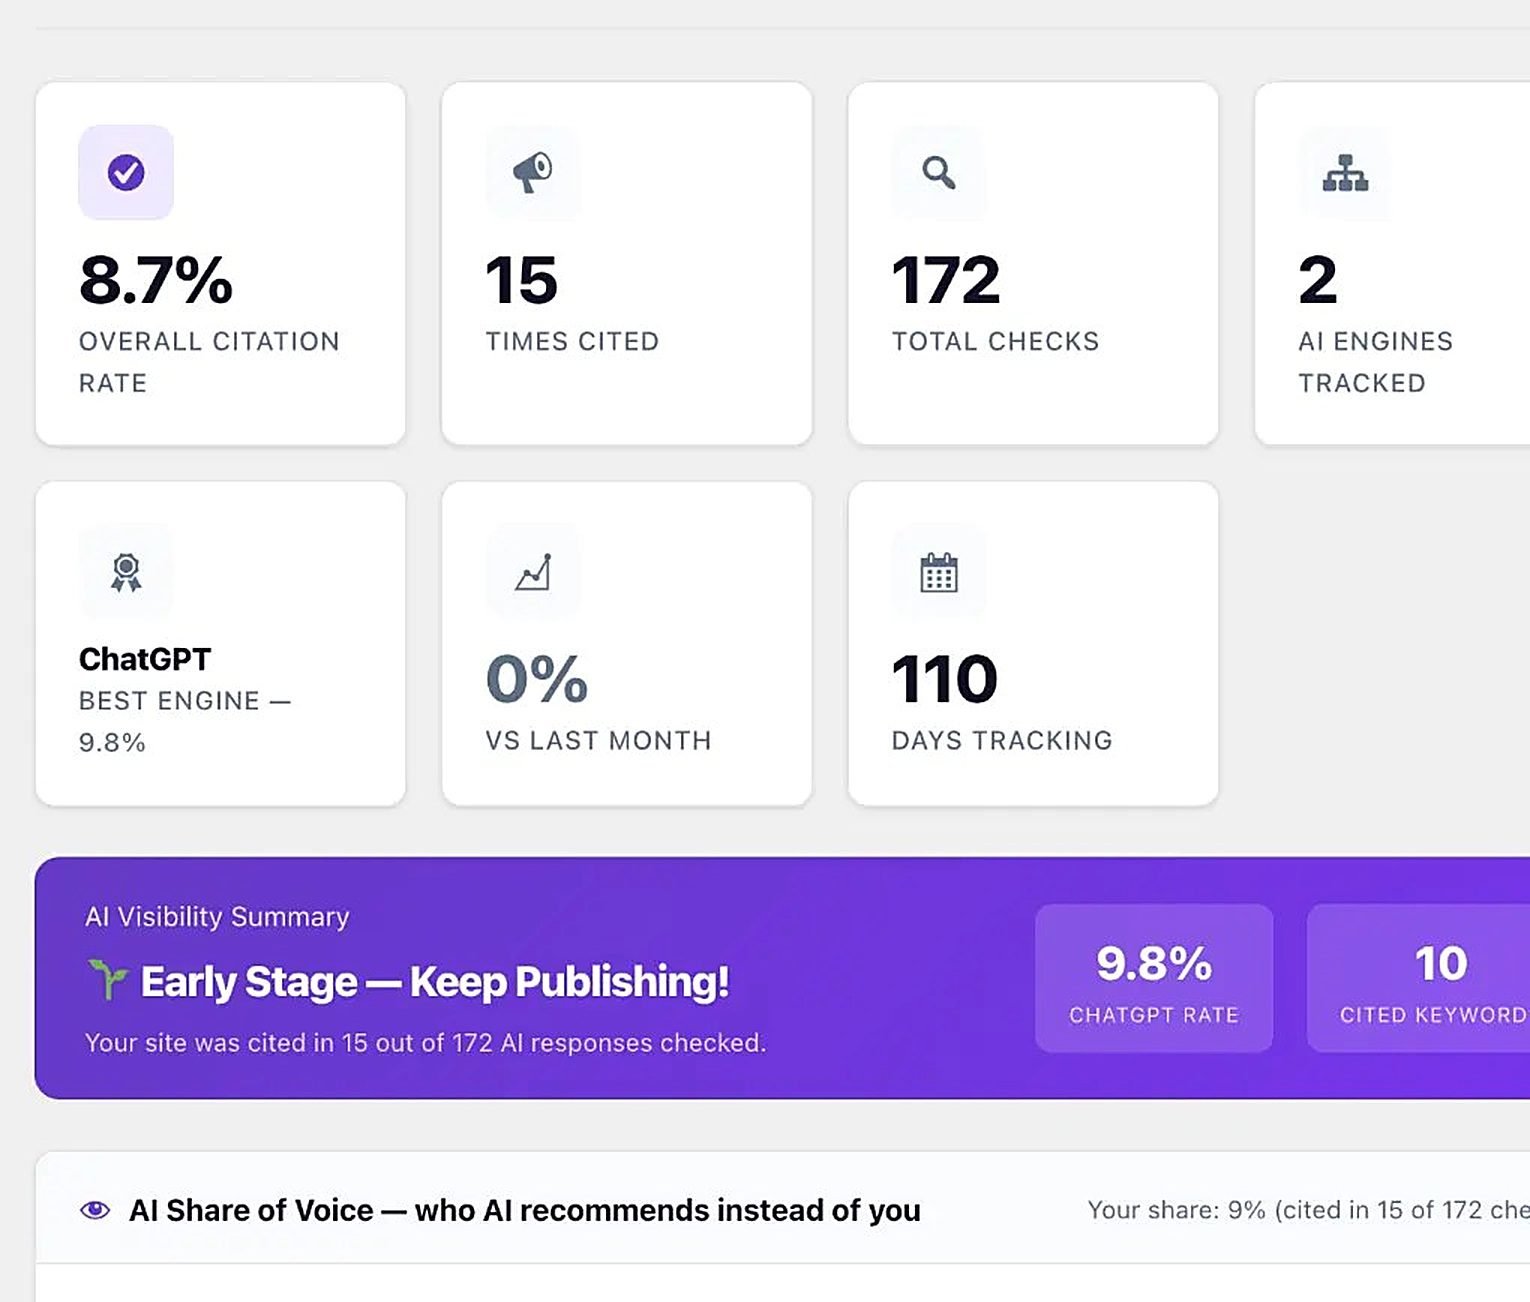Click the trend chart icon above 0%
The width and height of the screenshot is (1530, 1302).
(532, 572)
